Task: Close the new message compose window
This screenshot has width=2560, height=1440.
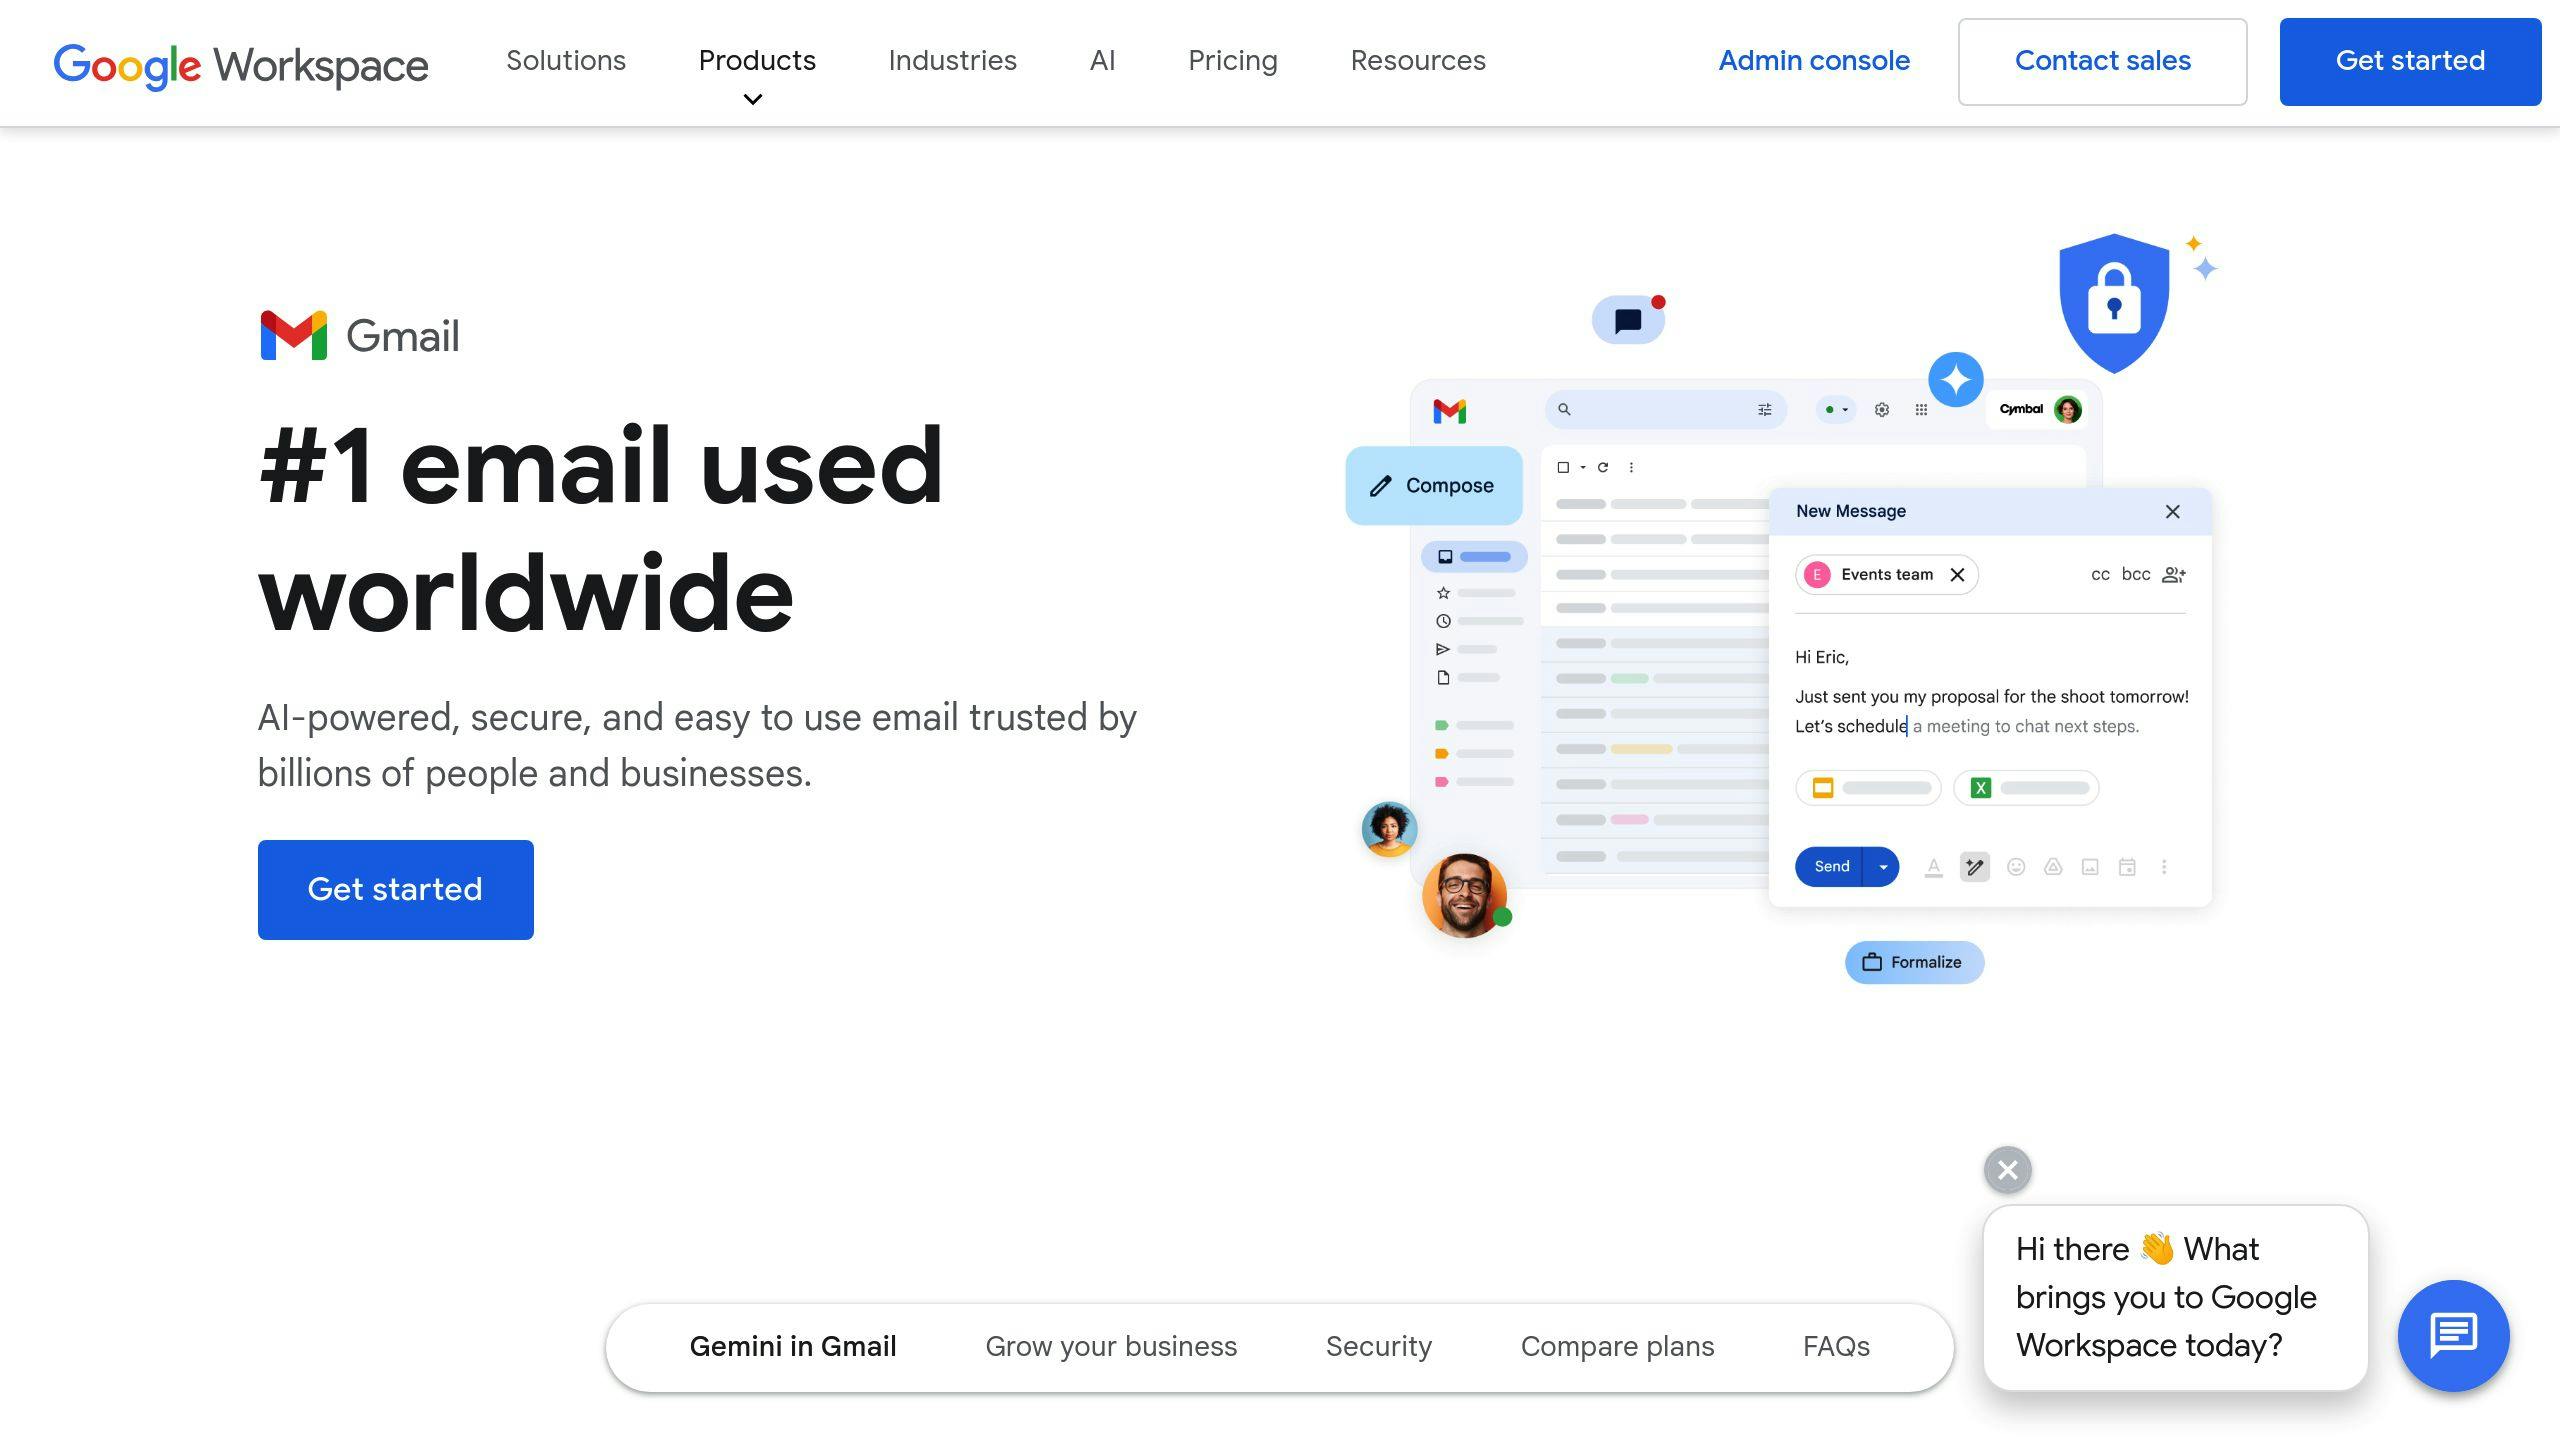Action: click(x=2175, y=510)
